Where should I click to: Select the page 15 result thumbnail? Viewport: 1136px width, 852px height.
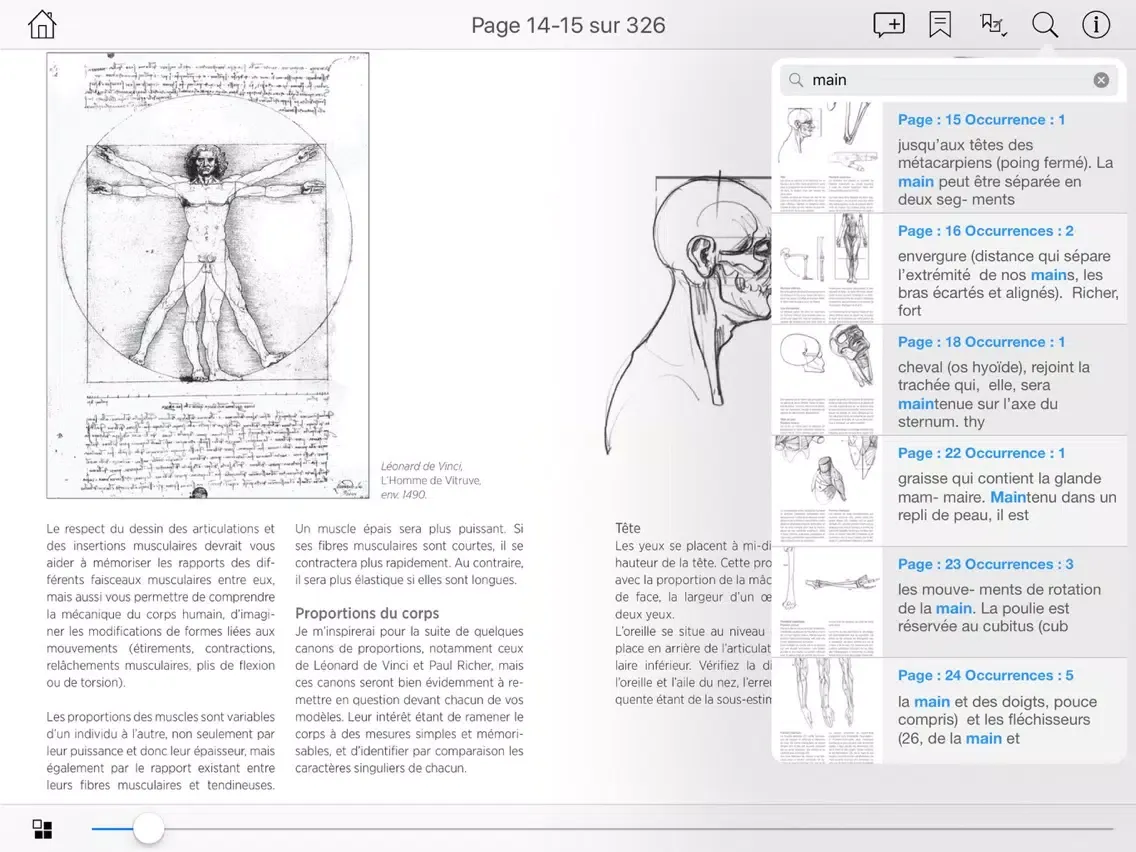(827, 157)
